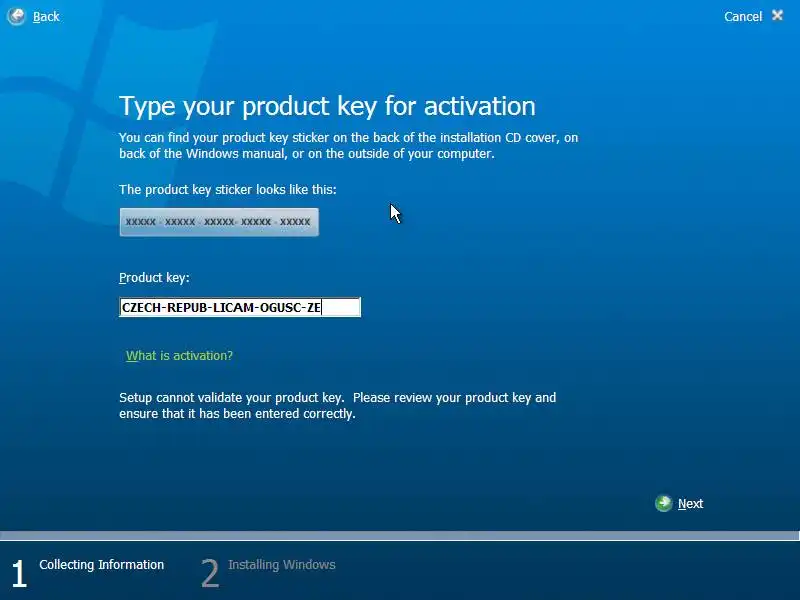Click 'The product key sticker looks like this:' text
Screen dimensions: 800x600
tap(228, 190)
